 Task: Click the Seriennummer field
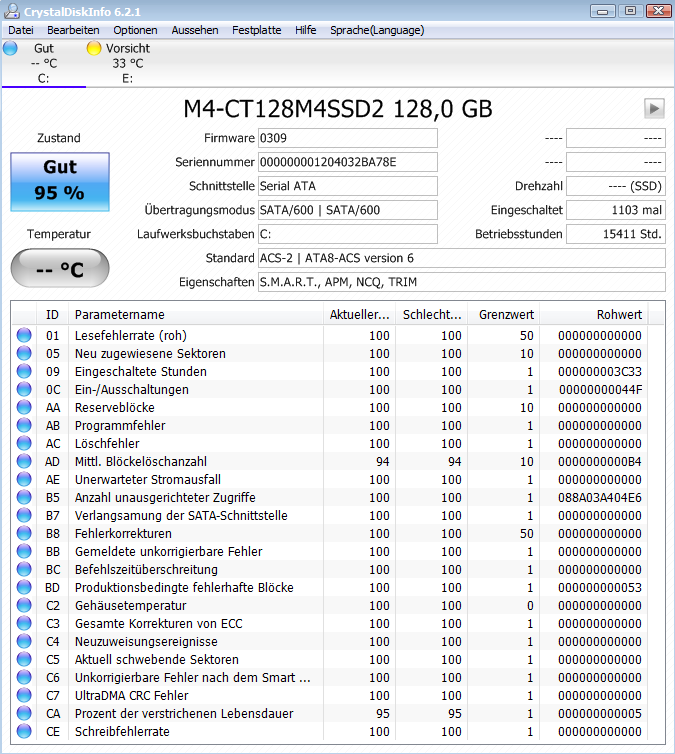348,162
